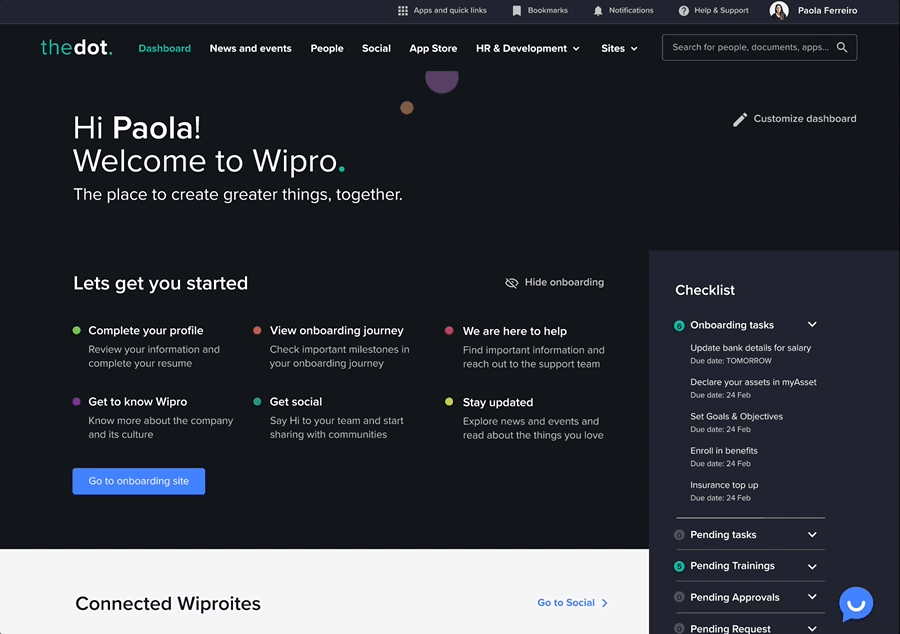Viewport: 900px width, 634px height.
Task: Open Set Goals & Objectives task
Action: [x=736, y=417]
